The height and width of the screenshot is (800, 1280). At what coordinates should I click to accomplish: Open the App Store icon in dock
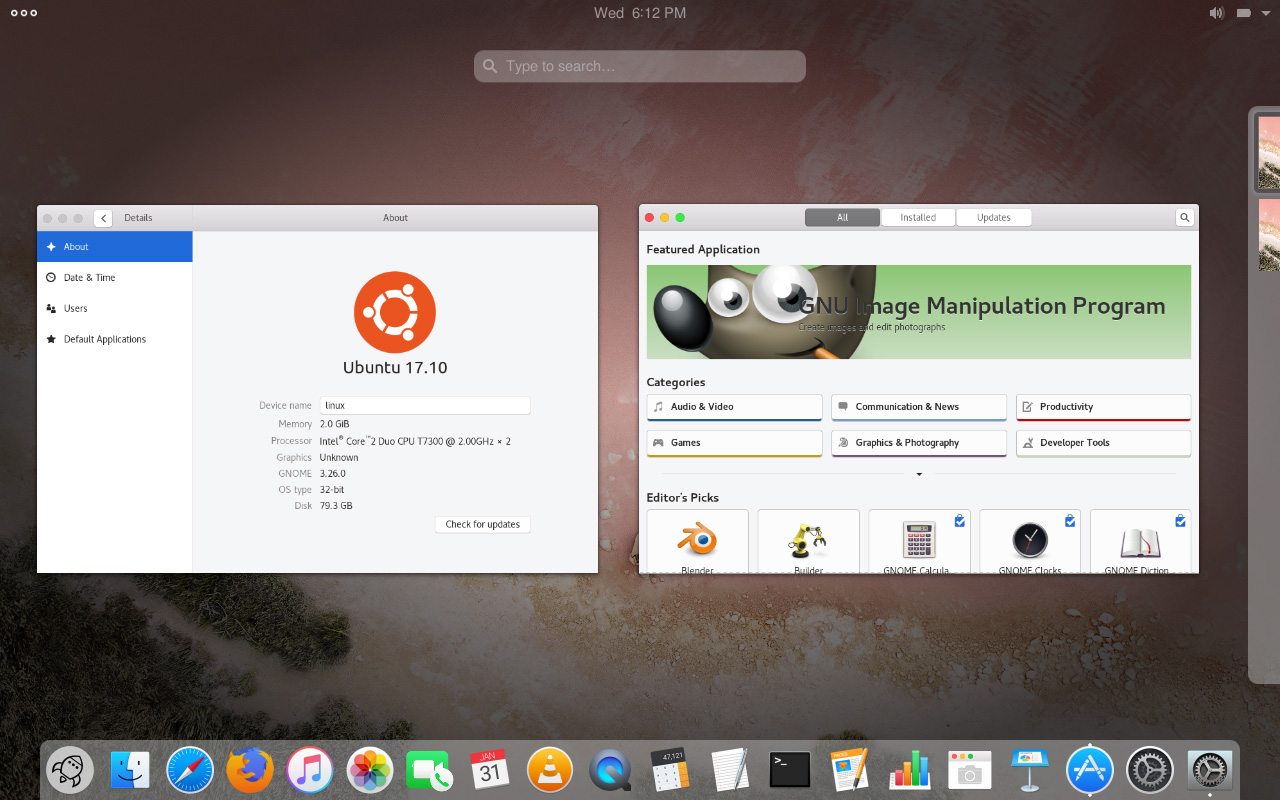[x=1090, y=771]
